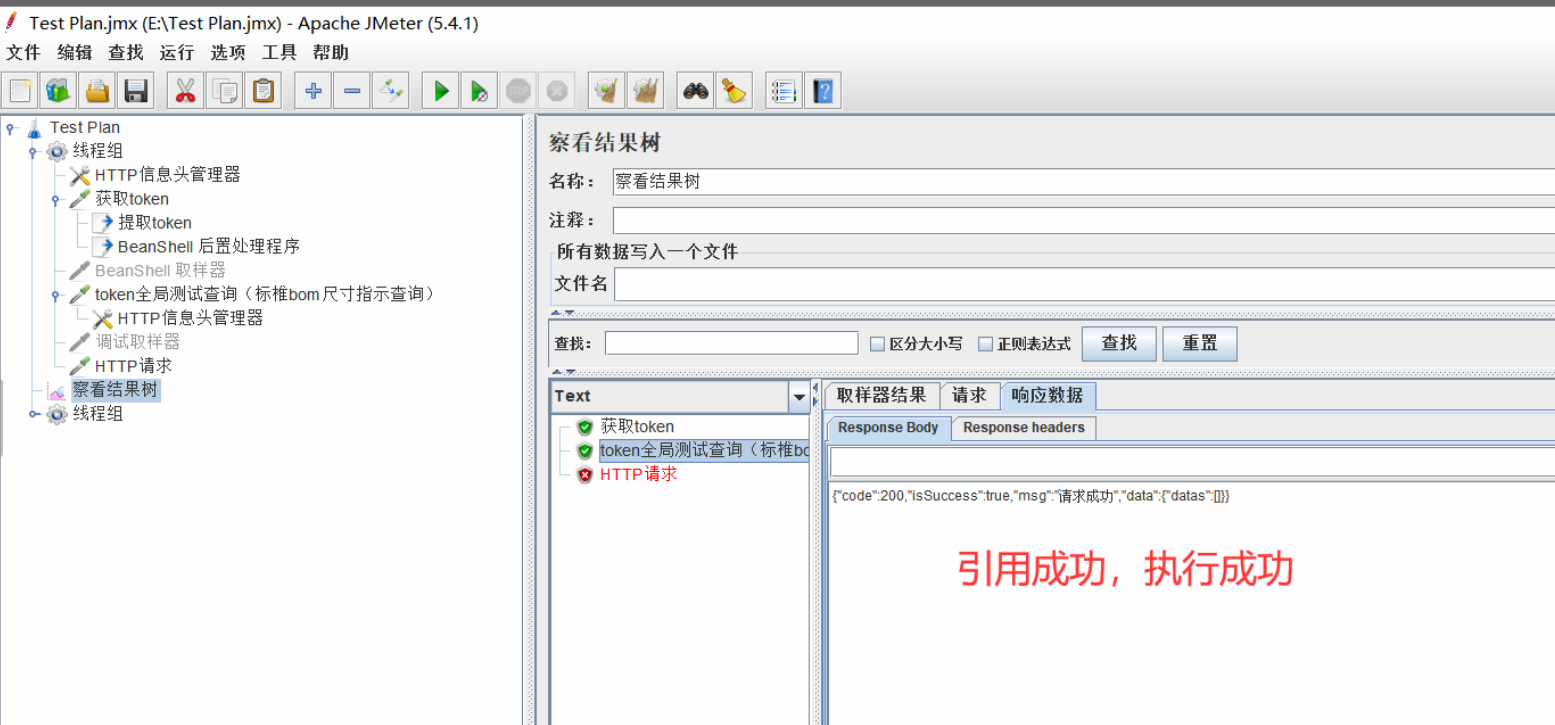
Task: Switch to the 请求 tab
Action: coord(970,395)
